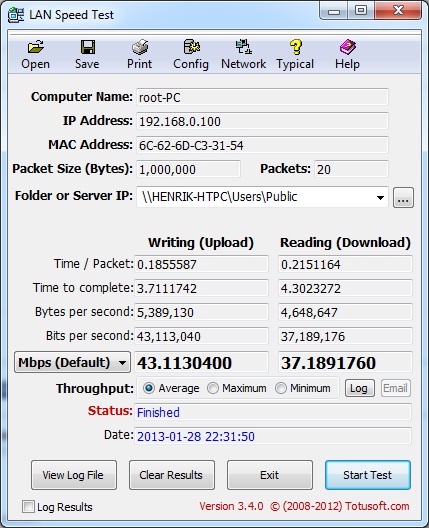Click the Log button beside throughput options
This screenshot has height=528, width=429.
[360, 388]
